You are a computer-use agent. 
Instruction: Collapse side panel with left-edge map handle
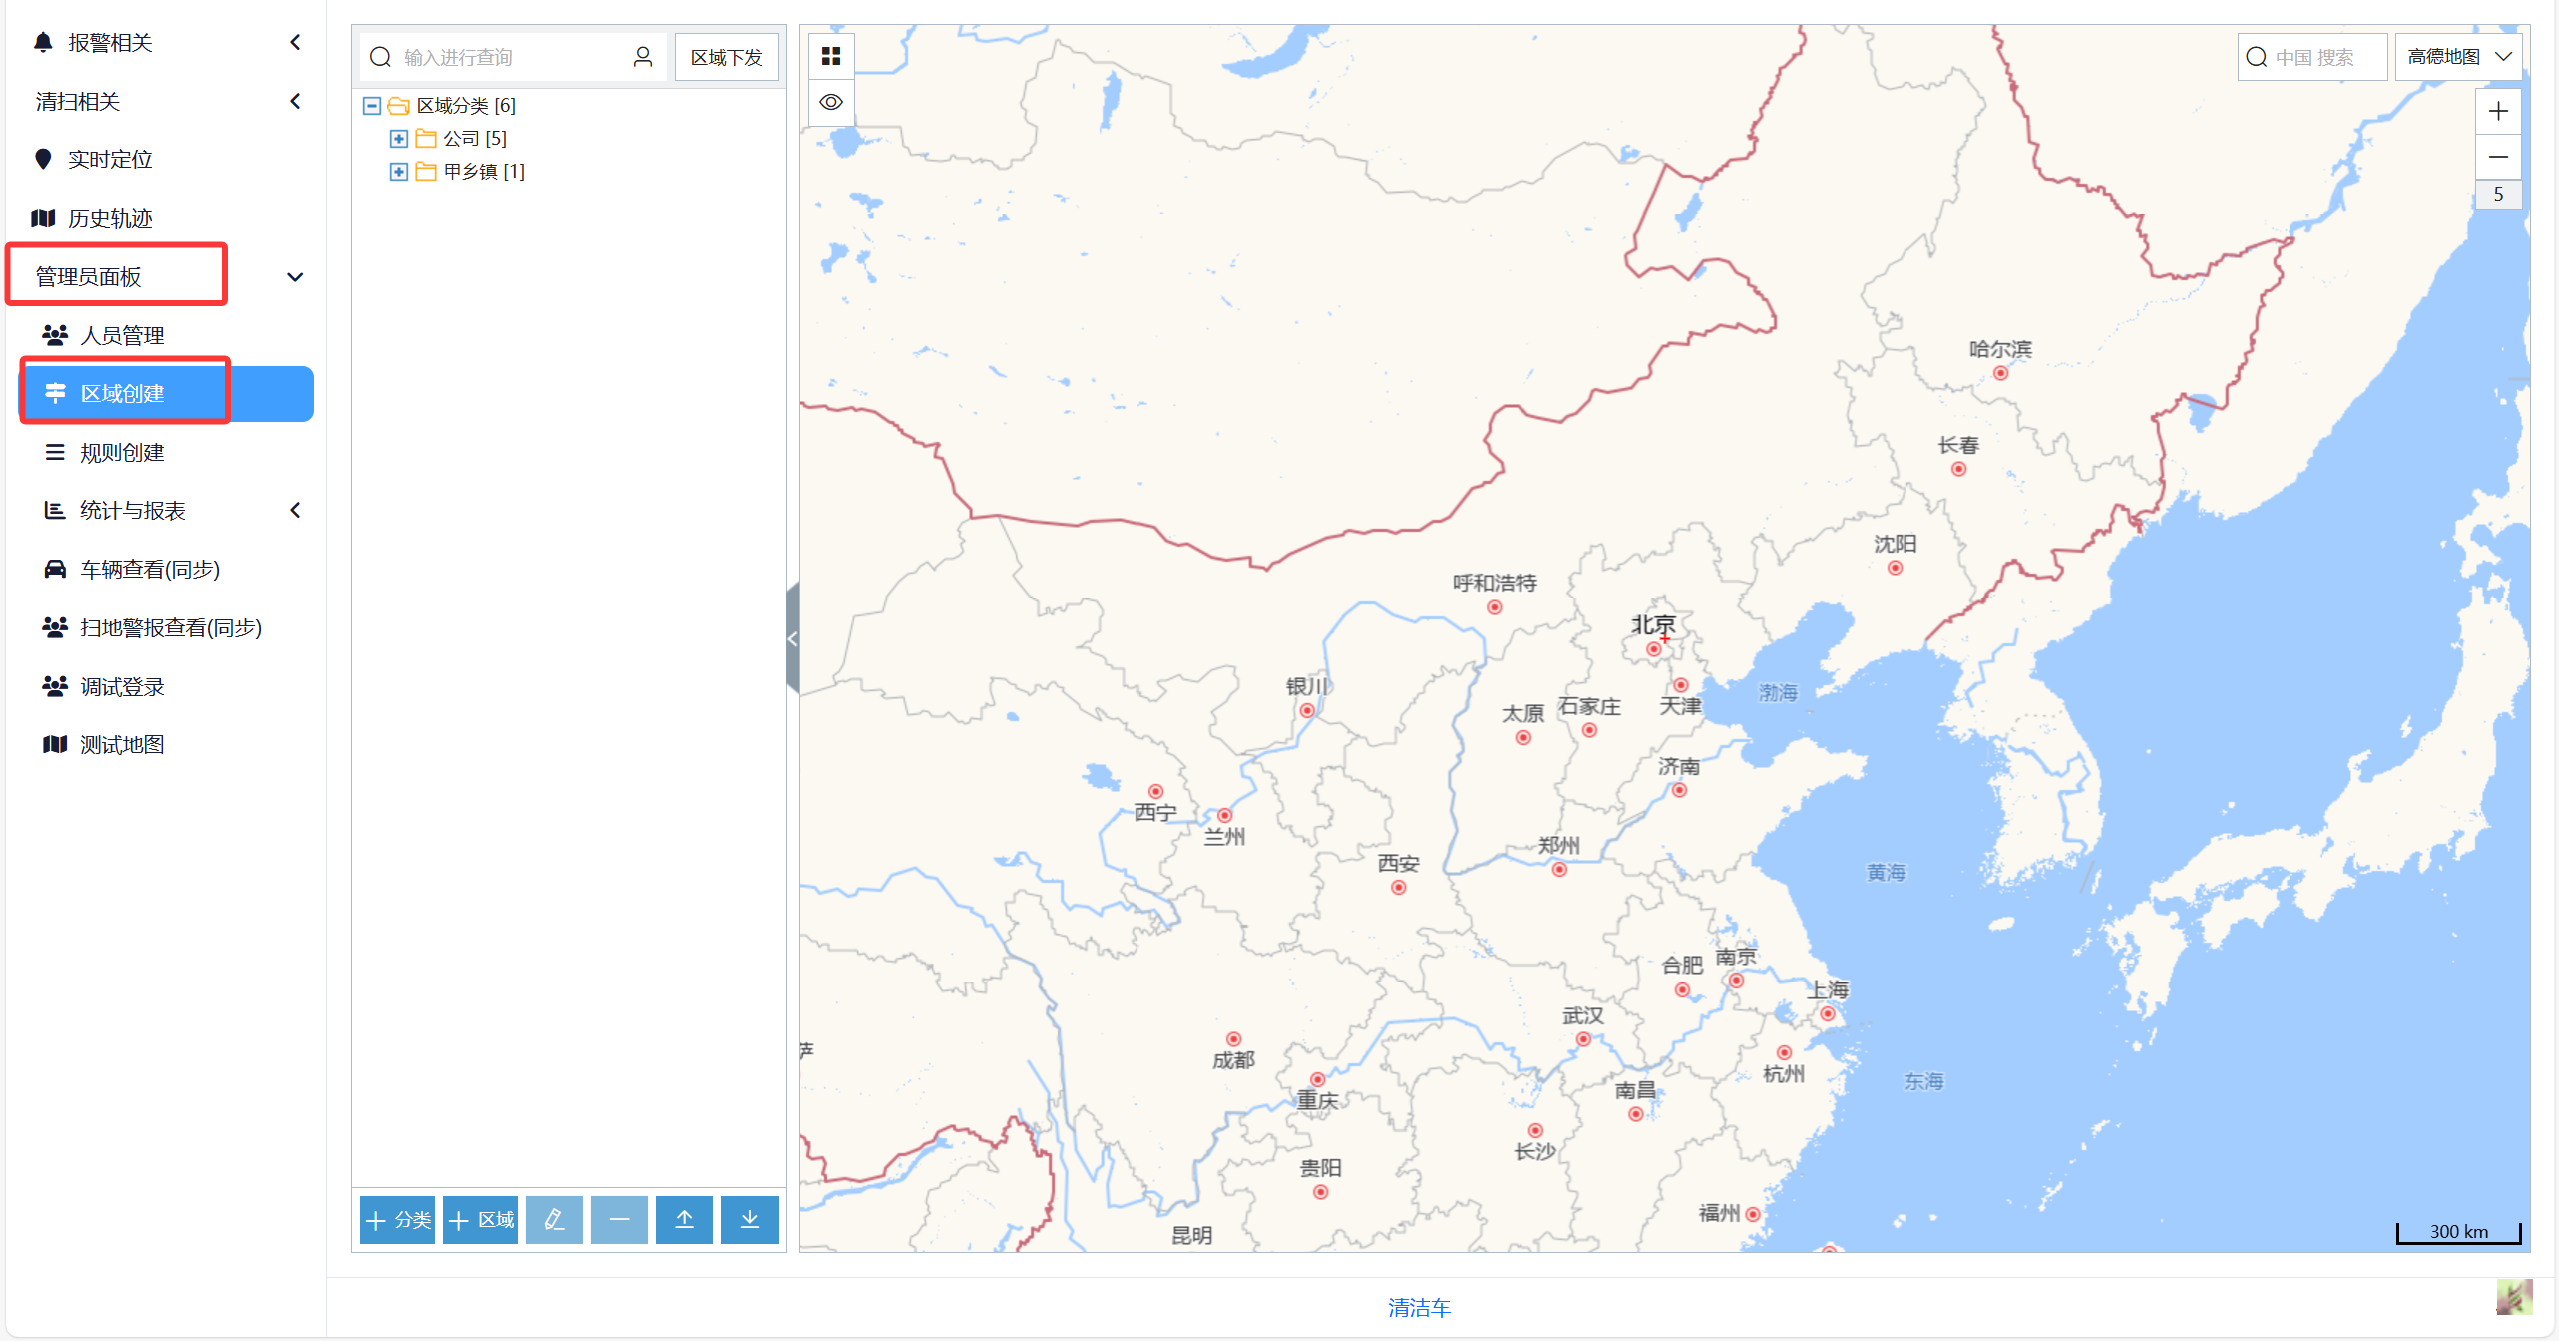point(793,638)
